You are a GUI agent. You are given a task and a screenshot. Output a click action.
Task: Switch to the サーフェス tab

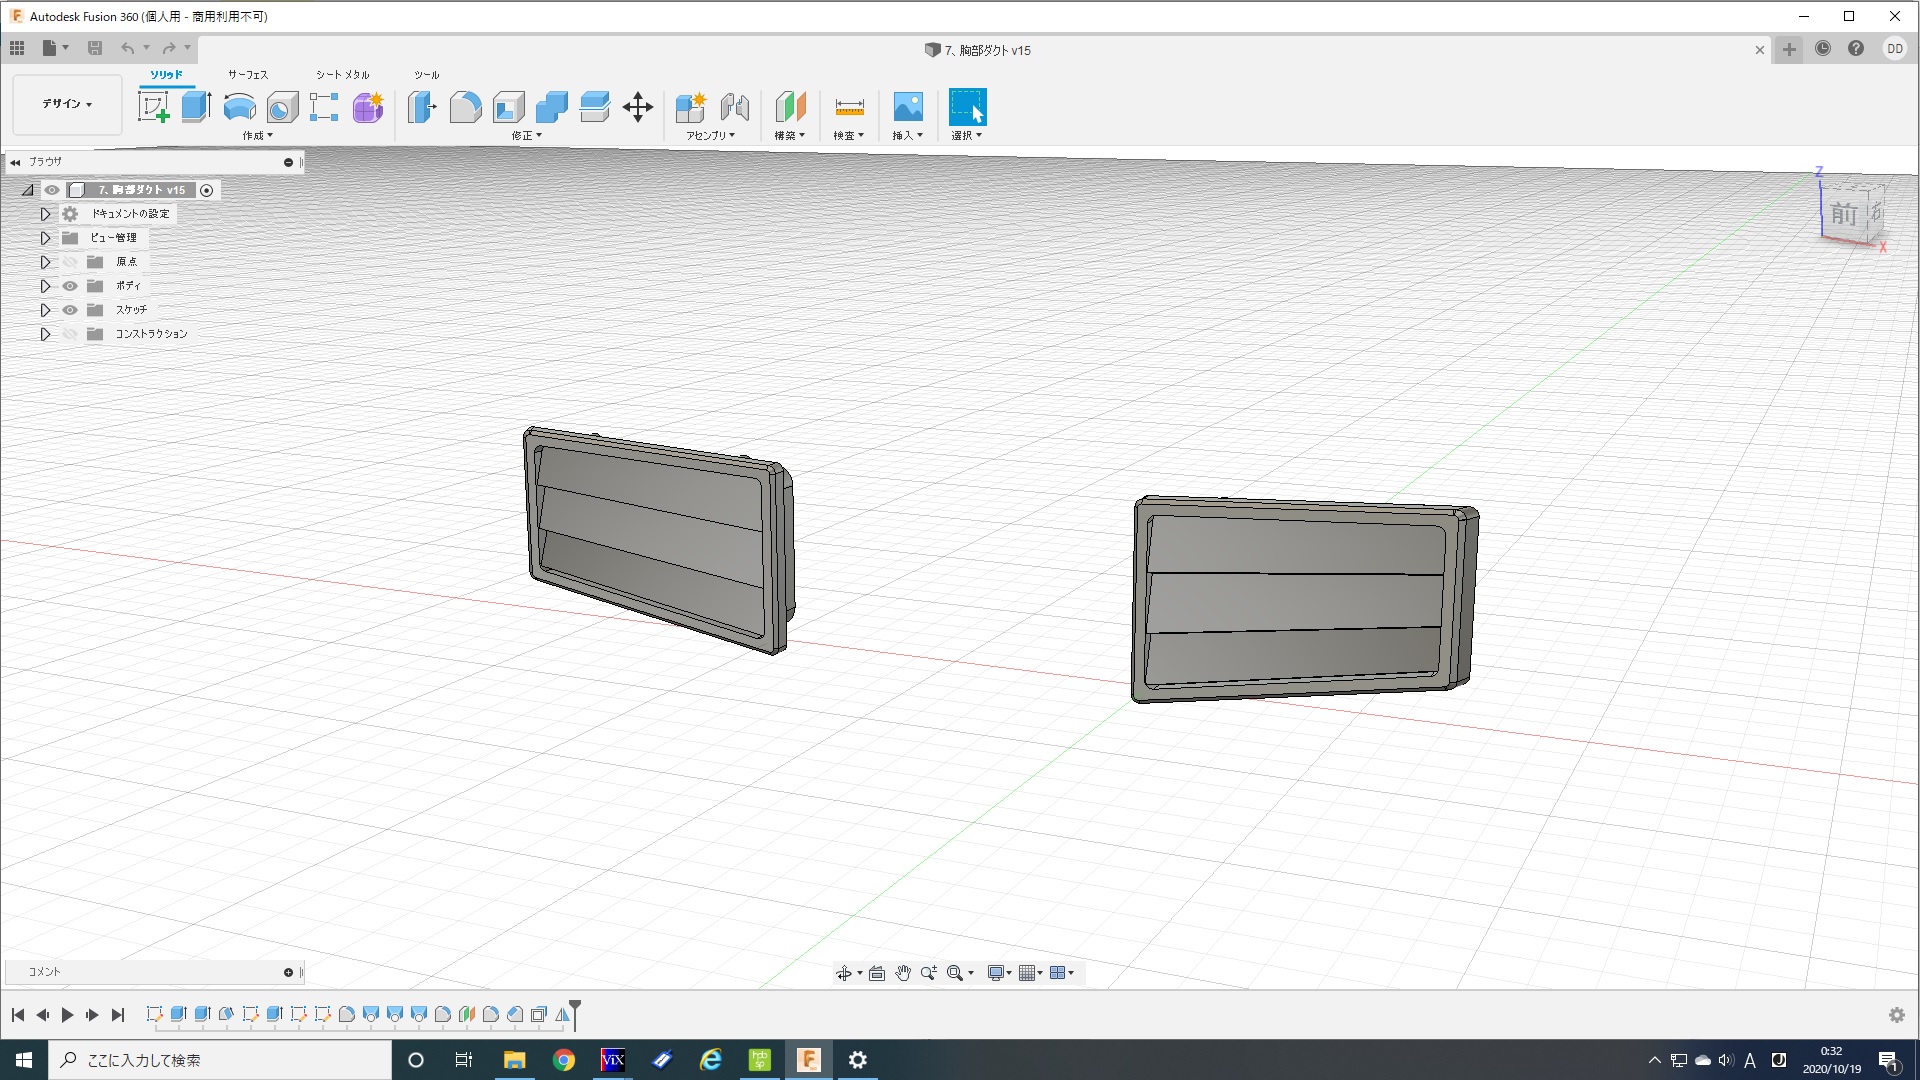[247, 75]
